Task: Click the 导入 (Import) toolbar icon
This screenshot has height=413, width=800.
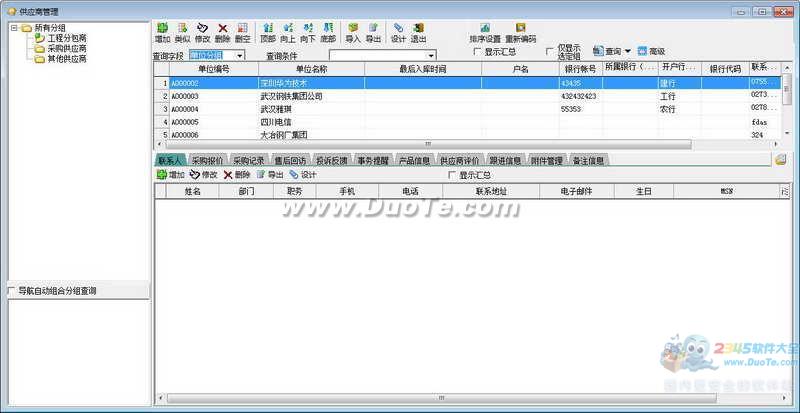Action: (x=352, y=31)
